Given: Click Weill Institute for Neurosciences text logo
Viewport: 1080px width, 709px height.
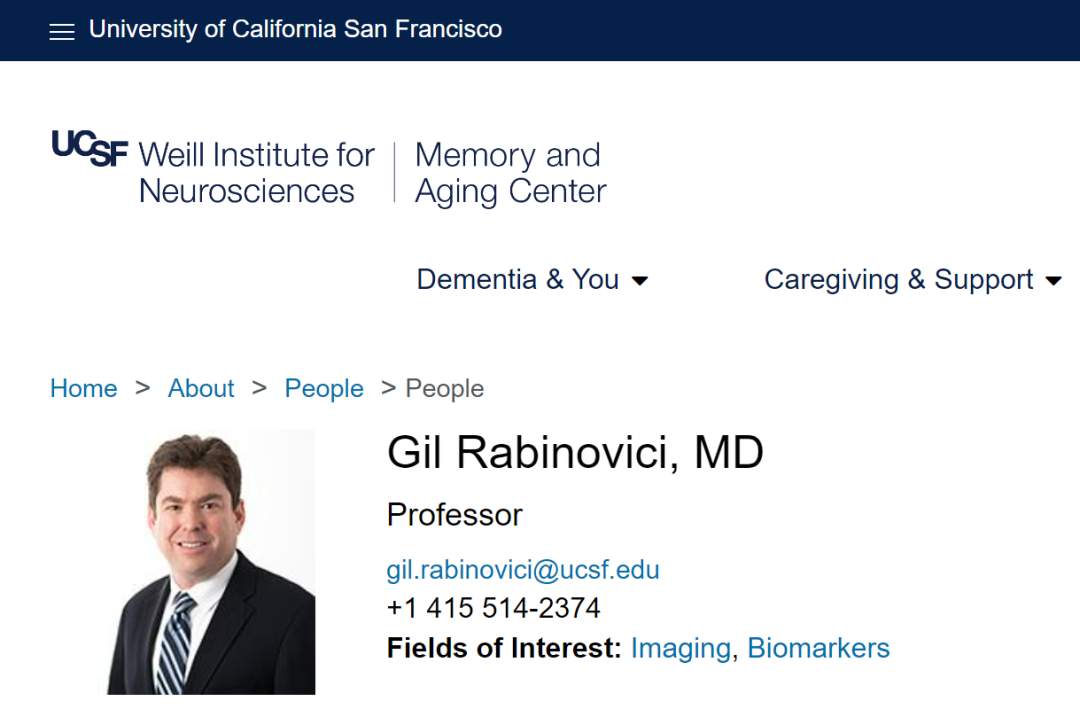Looking at the screenshot, I should point(256,172).
